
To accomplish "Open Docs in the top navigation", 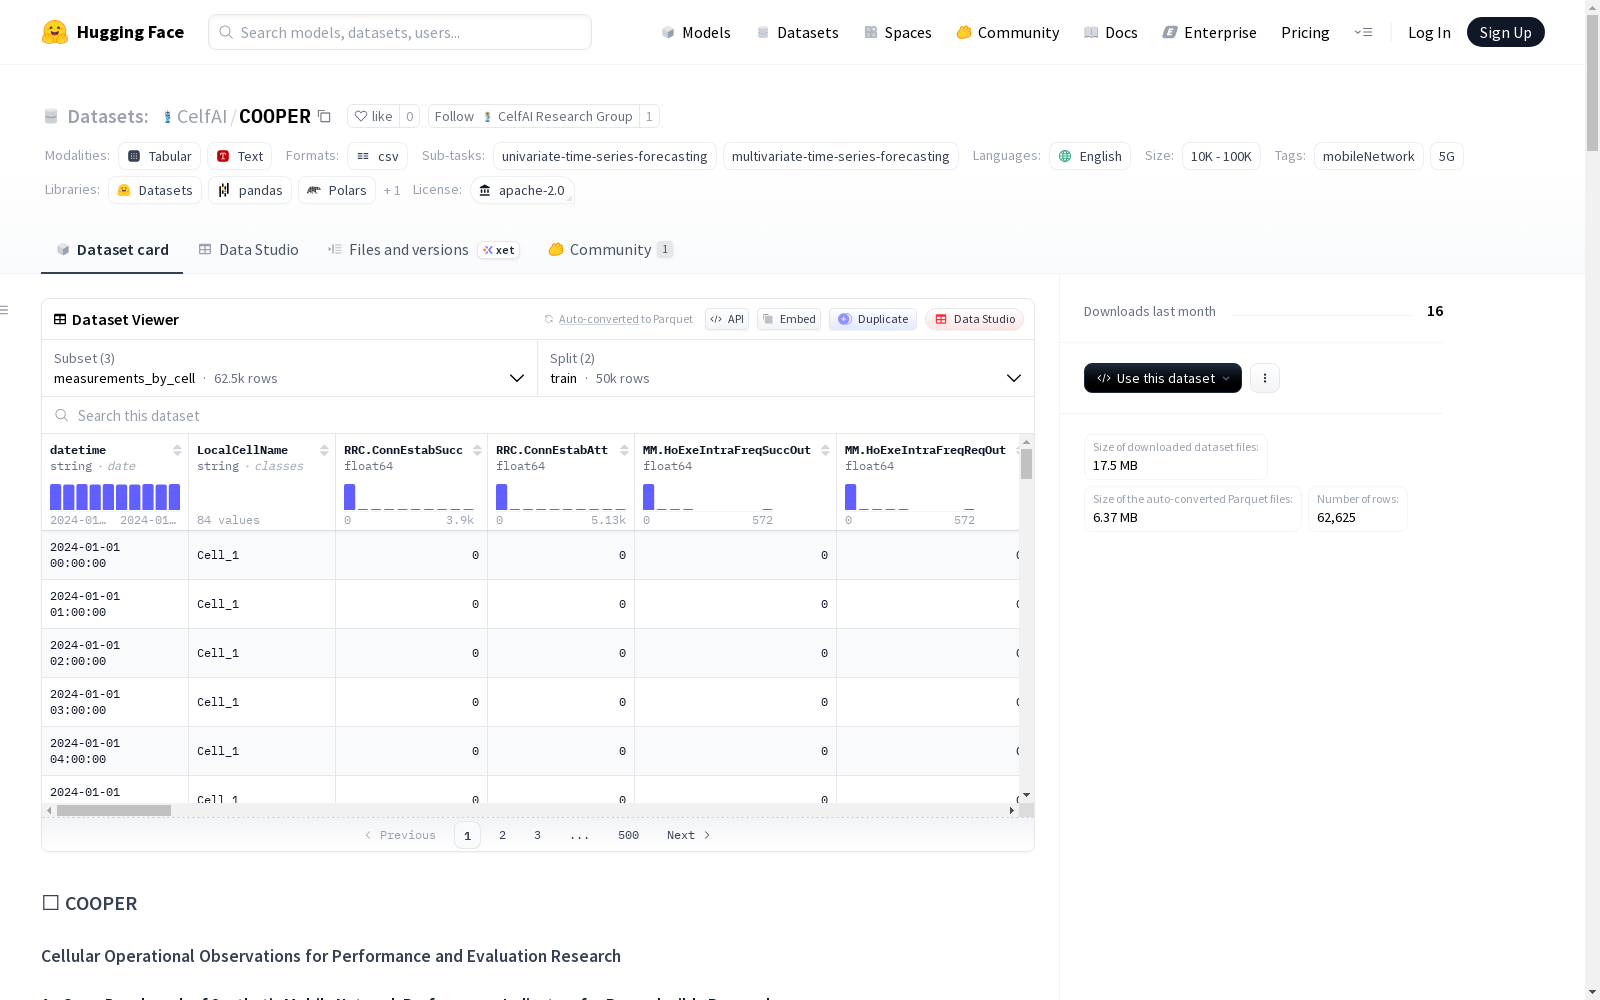I will [x=1110, y=32].
